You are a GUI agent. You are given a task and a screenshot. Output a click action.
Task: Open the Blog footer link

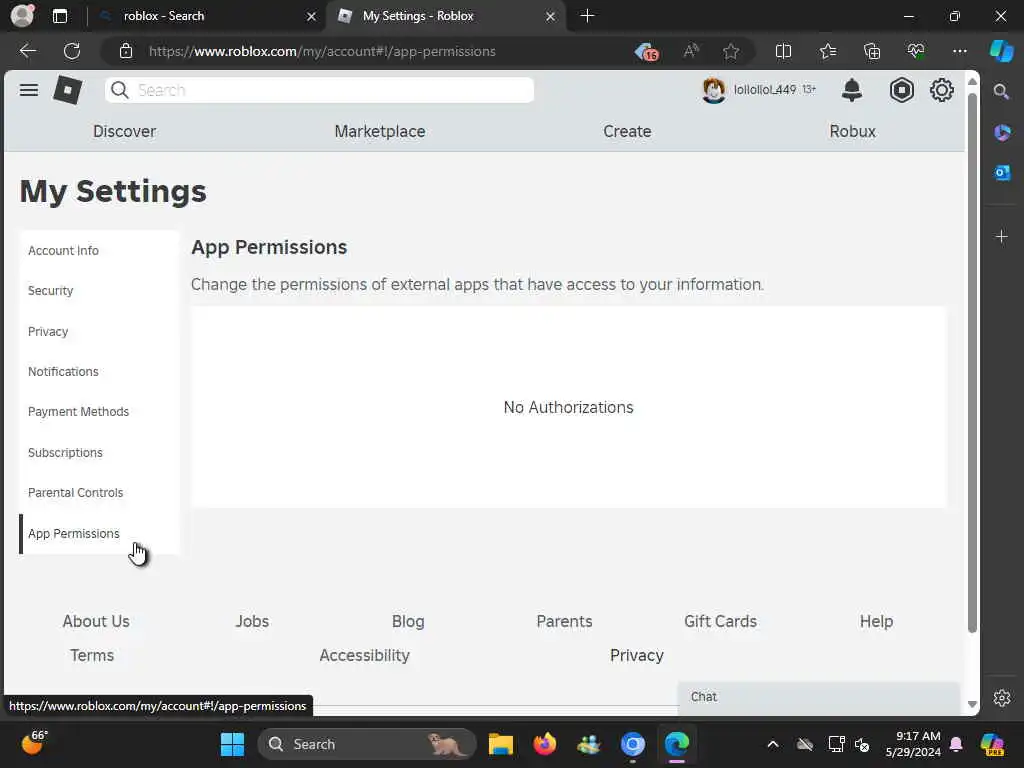tap(408, 621)
